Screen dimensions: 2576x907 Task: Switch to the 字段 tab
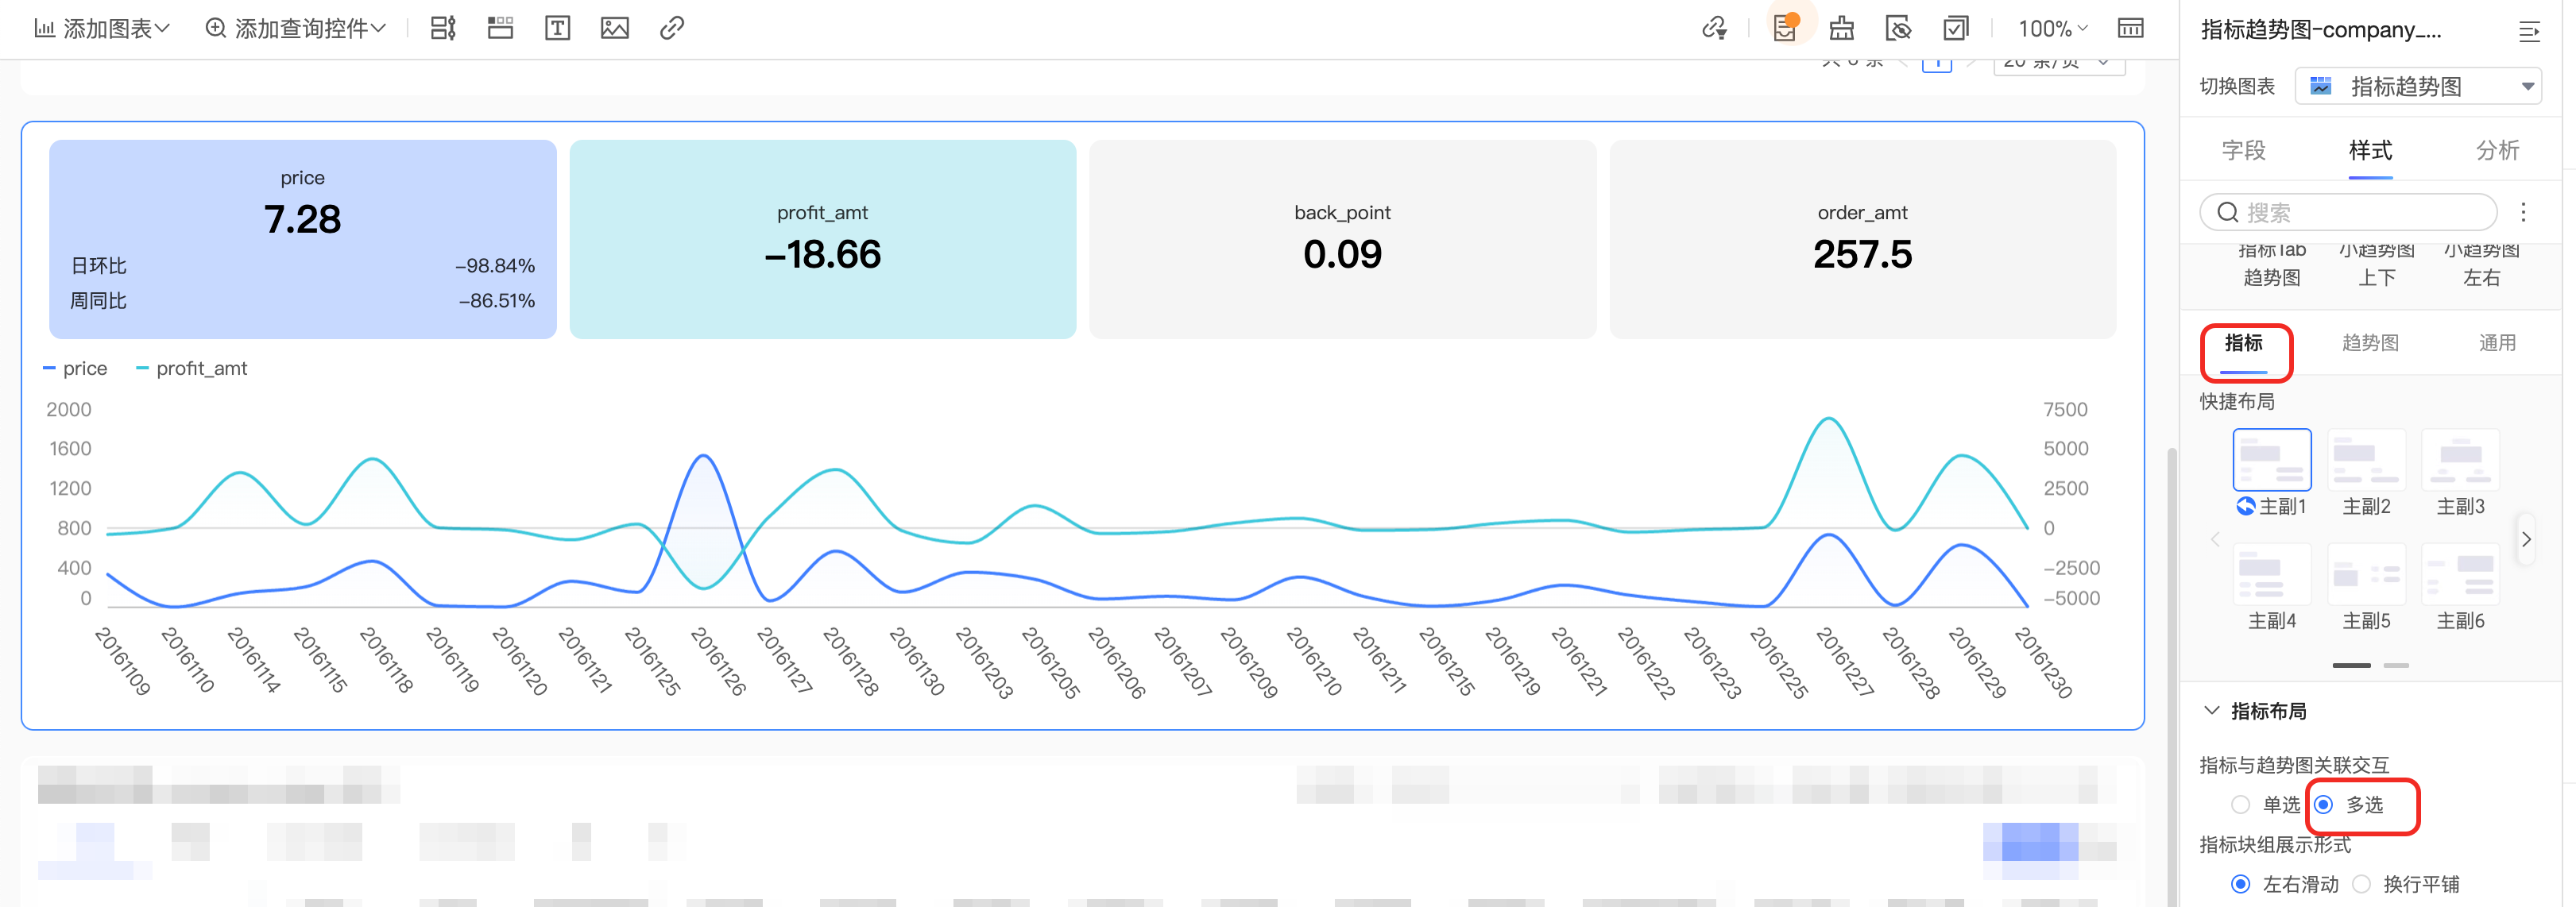2243,150
